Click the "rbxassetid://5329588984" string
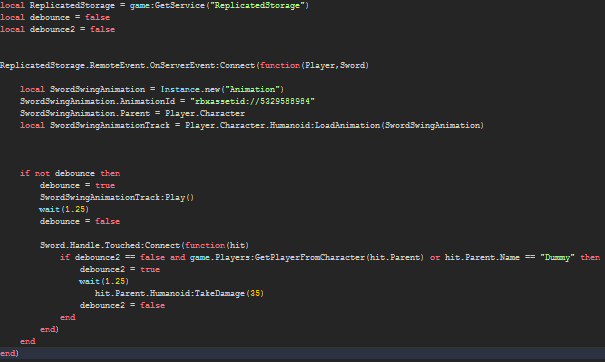Image resolution: width=605 pixels, height=362 pixels. pos(252,101)
